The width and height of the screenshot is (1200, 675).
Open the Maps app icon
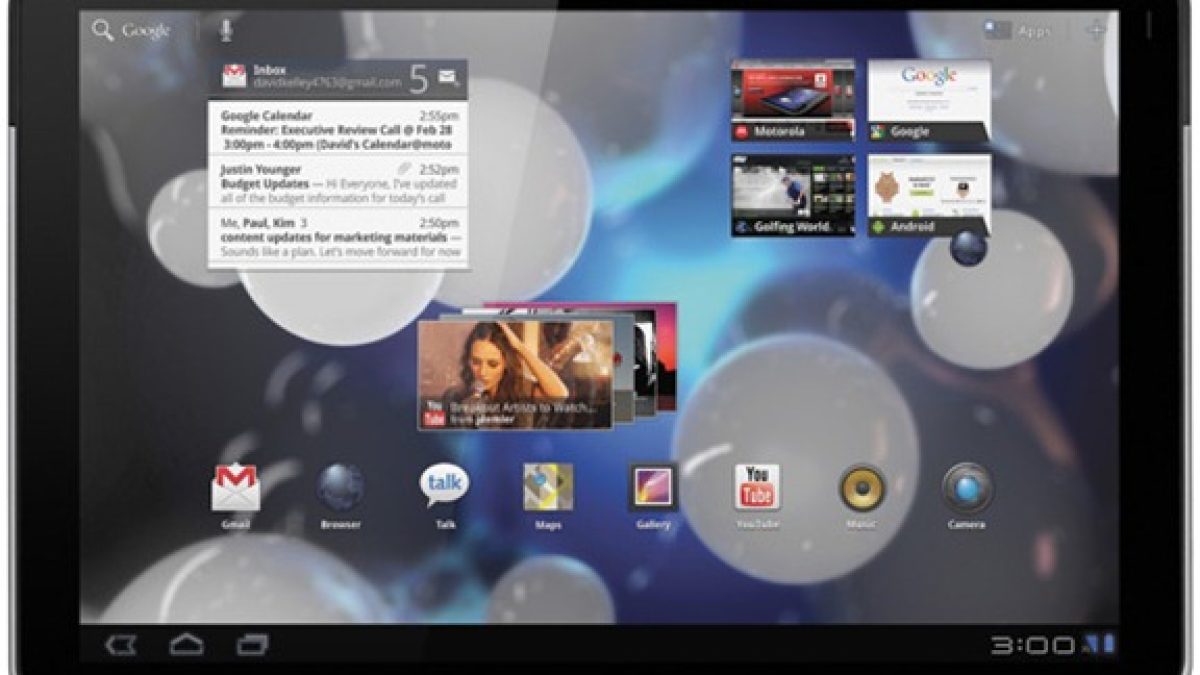click(548, 488)
